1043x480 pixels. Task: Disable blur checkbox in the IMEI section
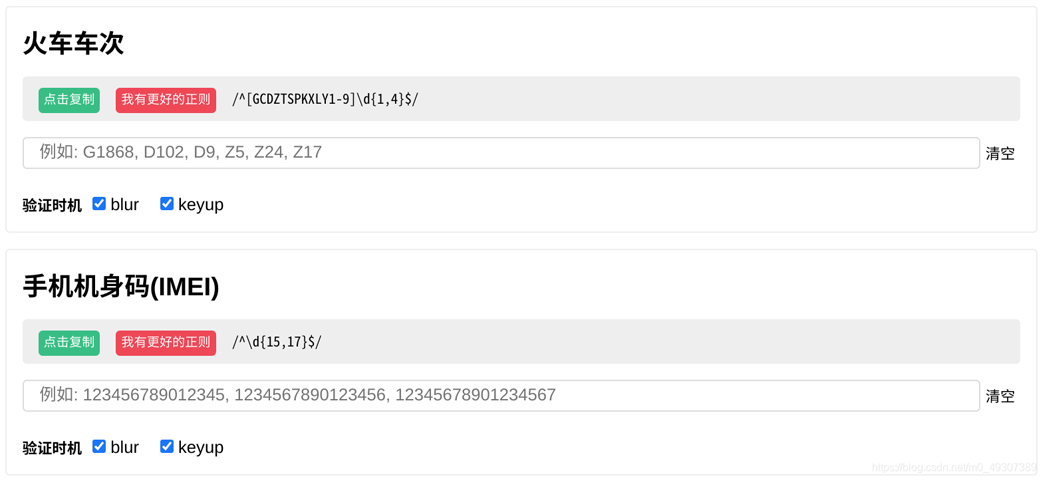pos(99,447)
